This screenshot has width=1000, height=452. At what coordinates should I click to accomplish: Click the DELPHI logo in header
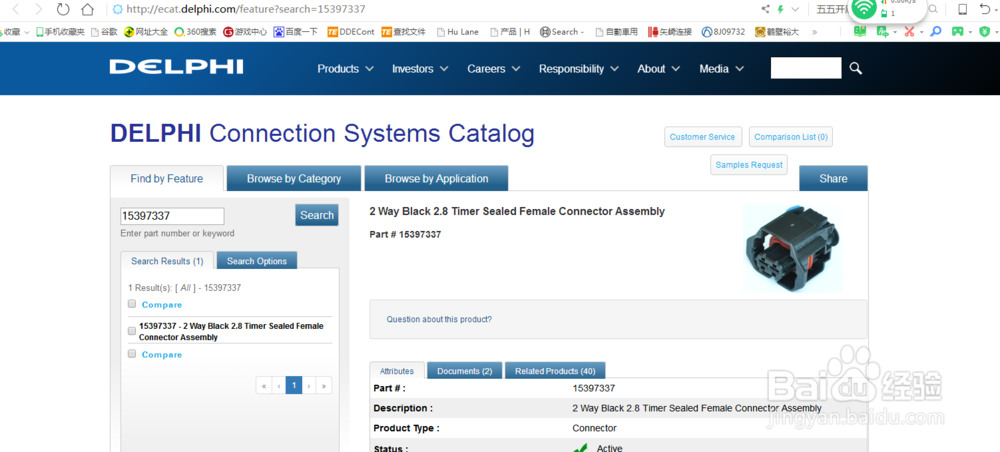tap(176, 67)
